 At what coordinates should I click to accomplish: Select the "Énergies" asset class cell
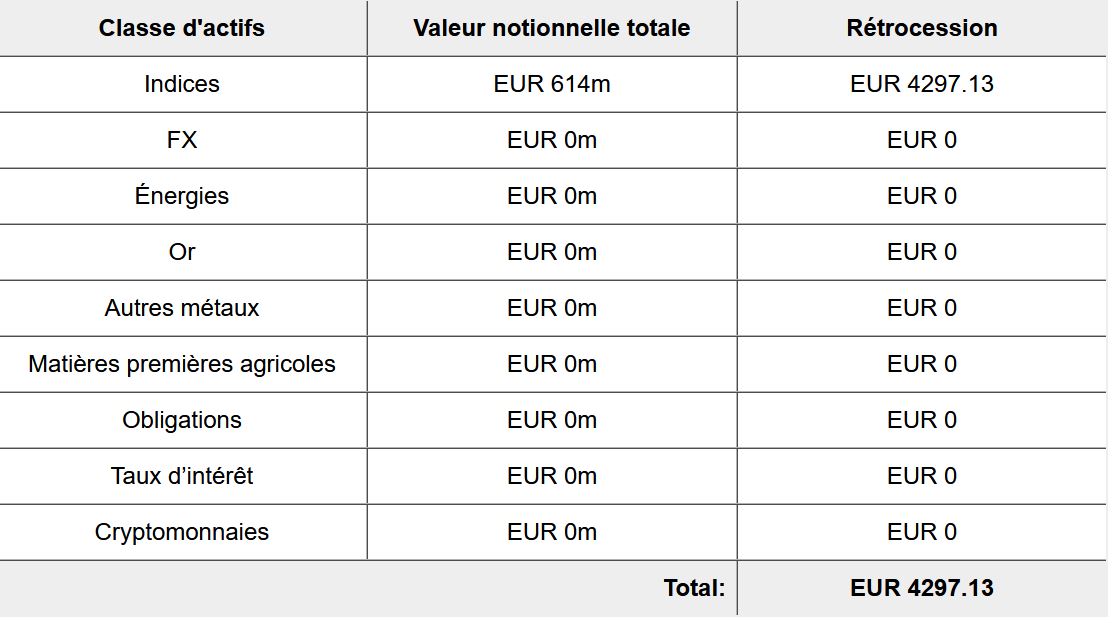pyautogui.click(x=182, y=196)
